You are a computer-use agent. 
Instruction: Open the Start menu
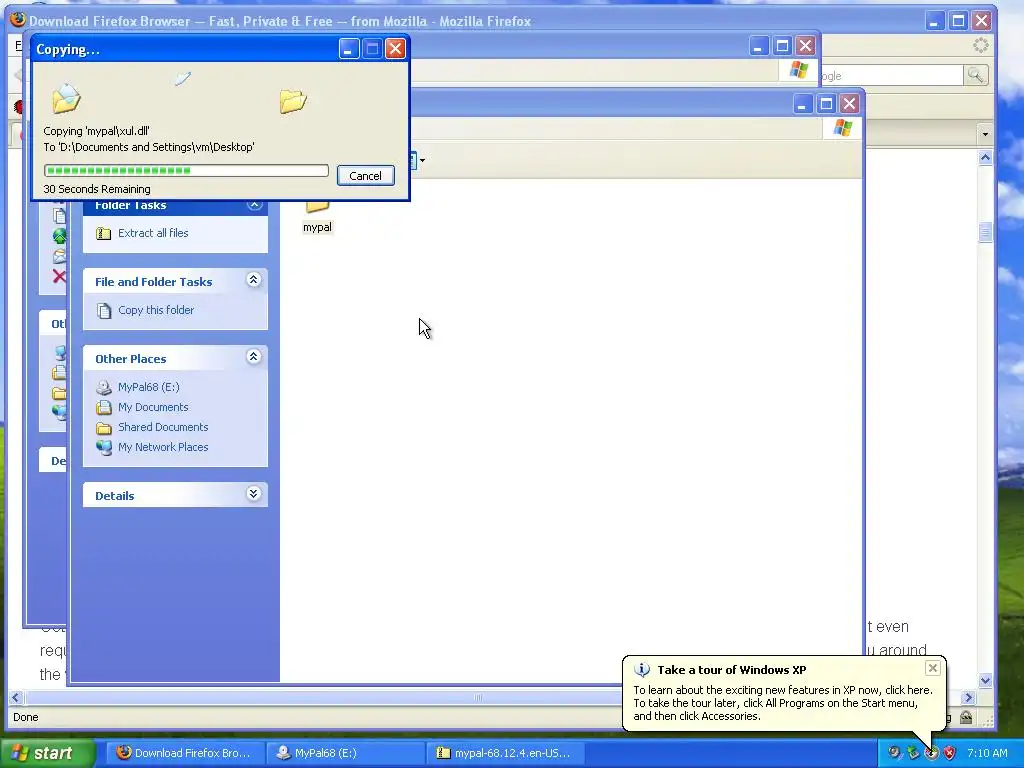(x=46, y=753)
